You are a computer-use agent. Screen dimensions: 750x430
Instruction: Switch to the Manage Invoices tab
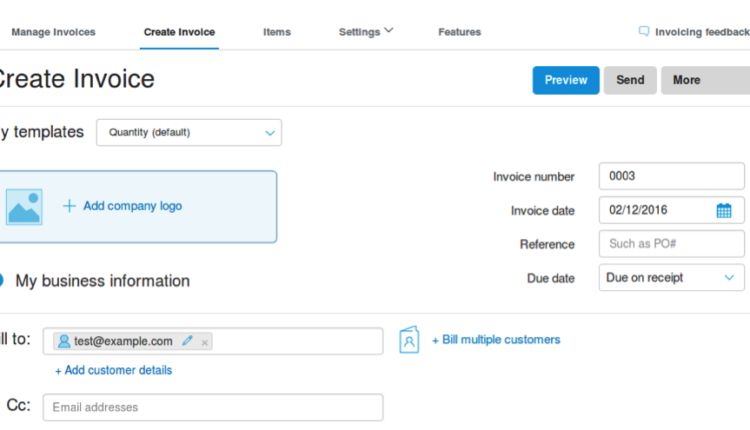pyautogui.click(x=53, y=32)
